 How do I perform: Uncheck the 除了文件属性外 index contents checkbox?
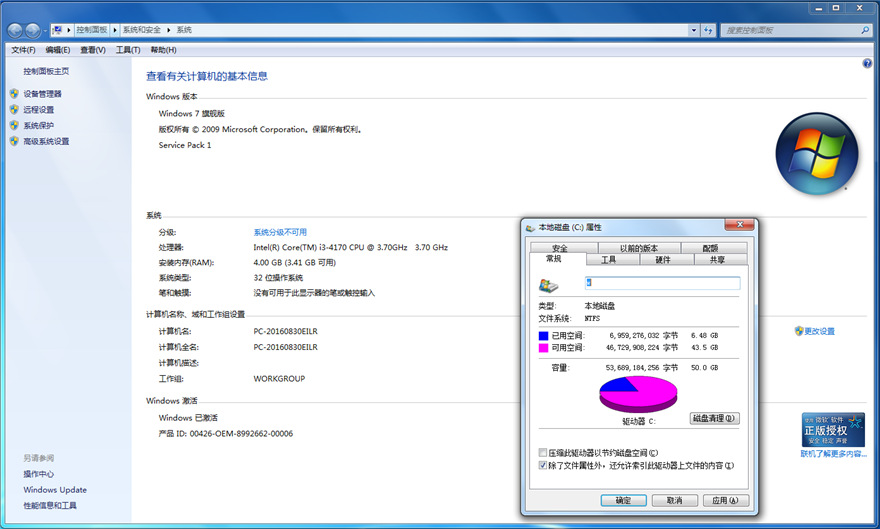[x=543, y=465]
